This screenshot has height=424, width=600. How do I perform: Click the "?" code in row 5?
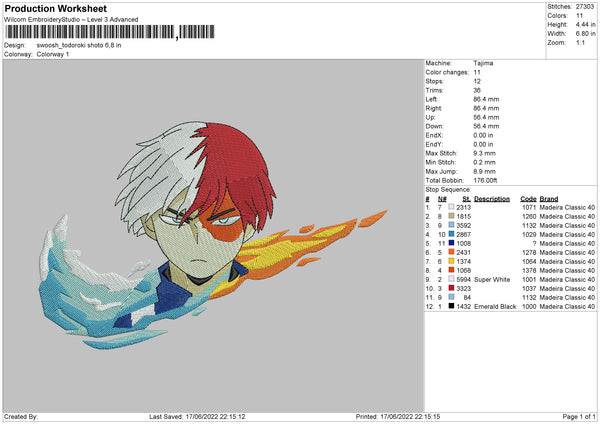tap(534, 243)
